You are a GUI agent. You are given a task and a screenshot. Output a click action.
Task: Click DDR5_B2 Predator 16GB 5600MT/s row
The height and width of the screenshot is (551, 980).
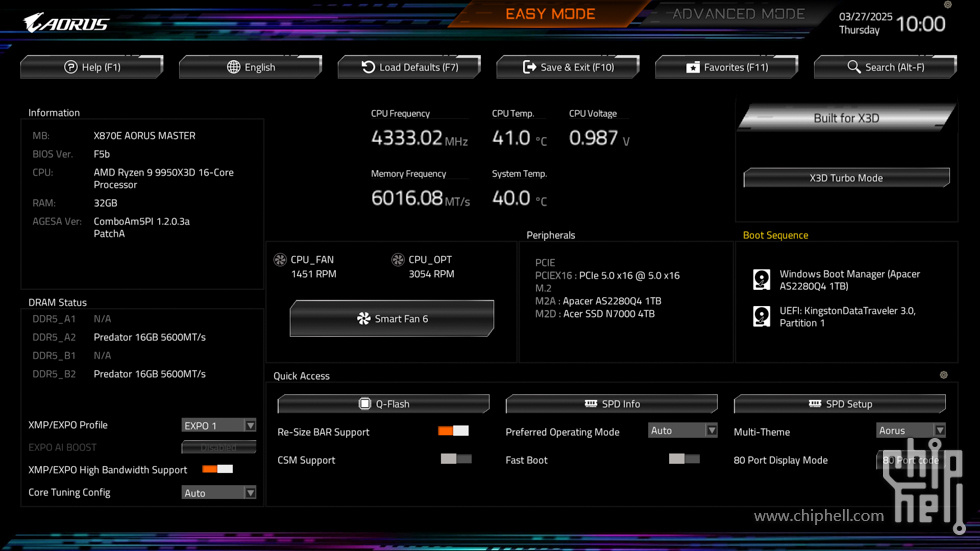(x=119, y=374)
